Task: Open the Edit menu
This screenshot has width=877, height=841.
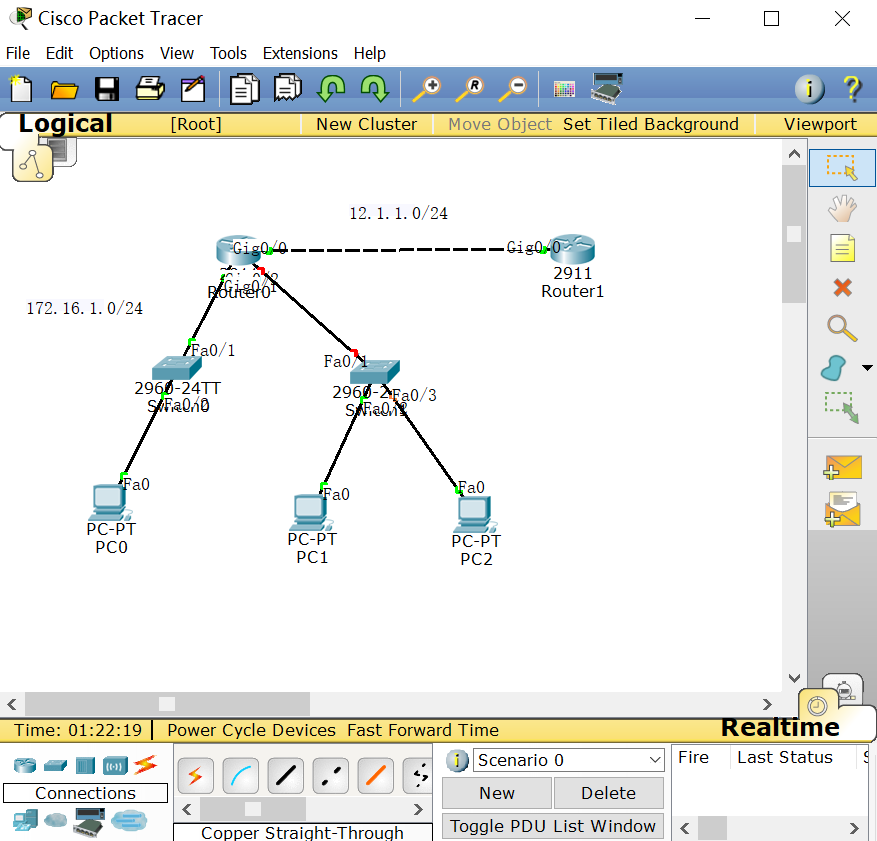Action: coord(59,53)
